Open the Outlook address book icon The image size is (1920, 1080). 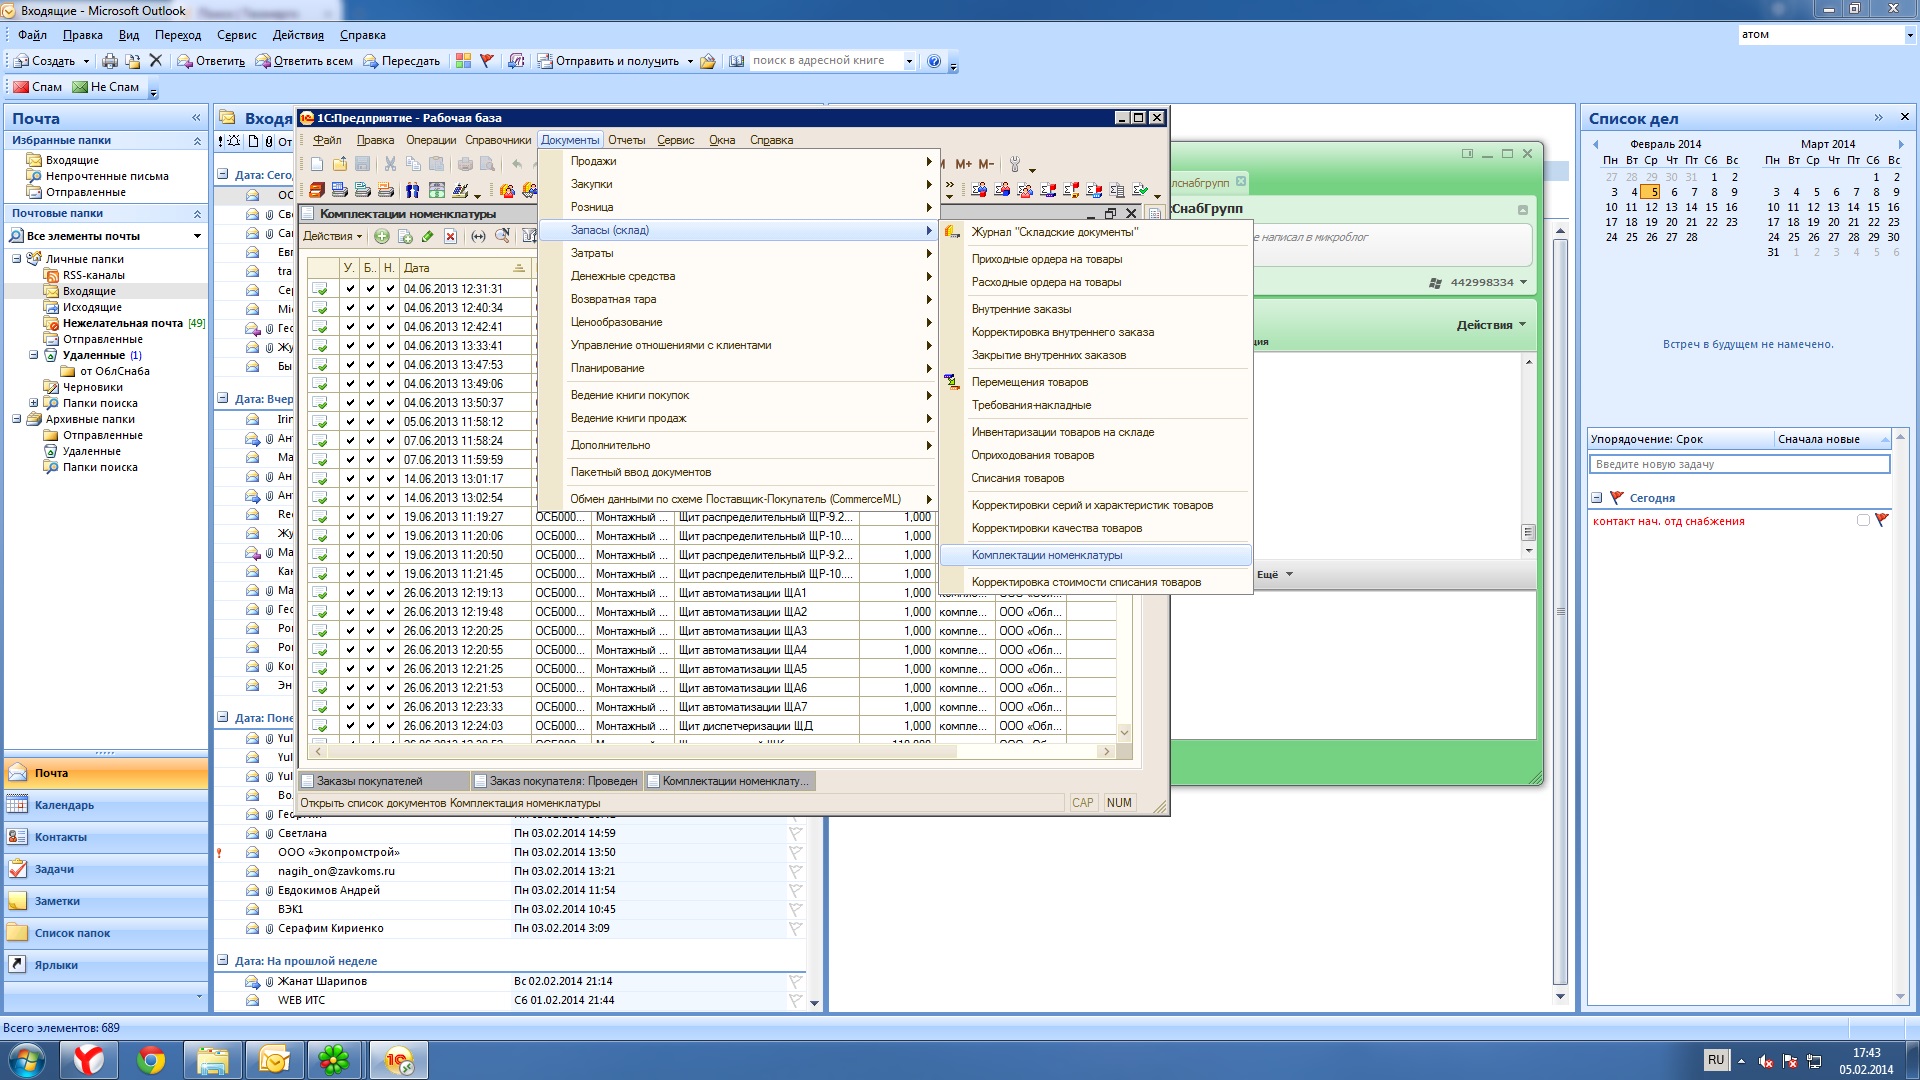737,61
